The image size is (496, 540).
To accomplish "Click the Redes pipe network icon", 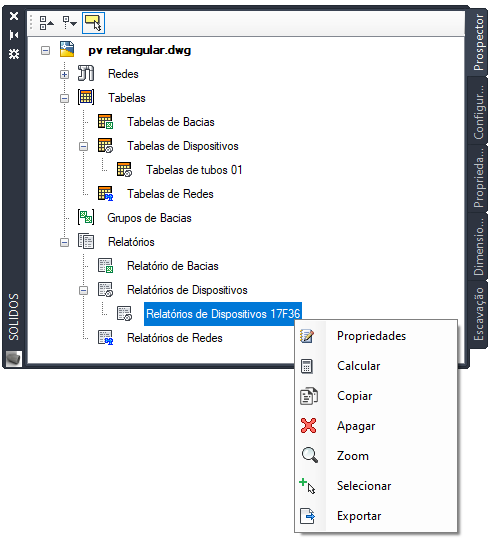I will pos(86,73).
